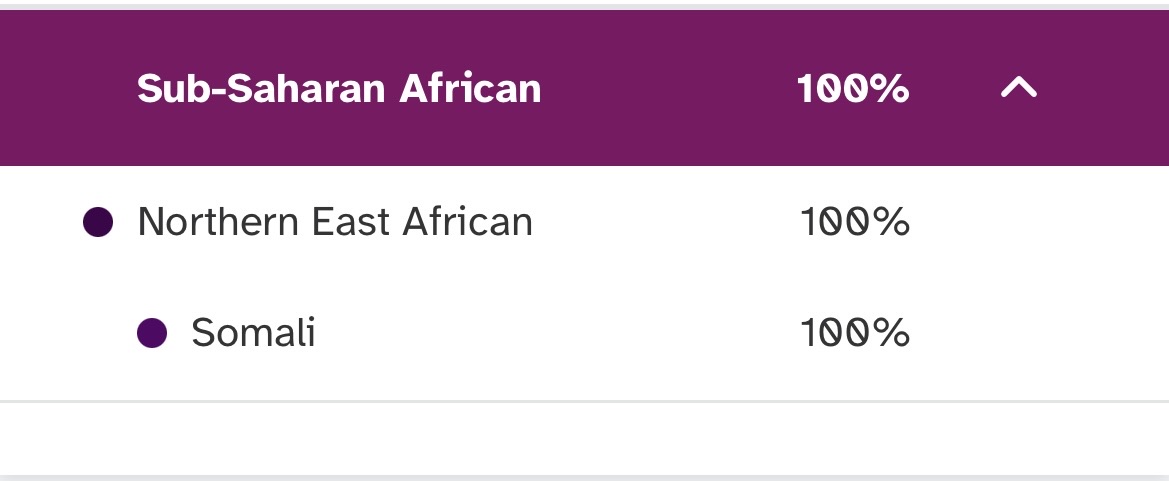Collapse the Sub-Saharan African section chevron

coord(1018,89)
